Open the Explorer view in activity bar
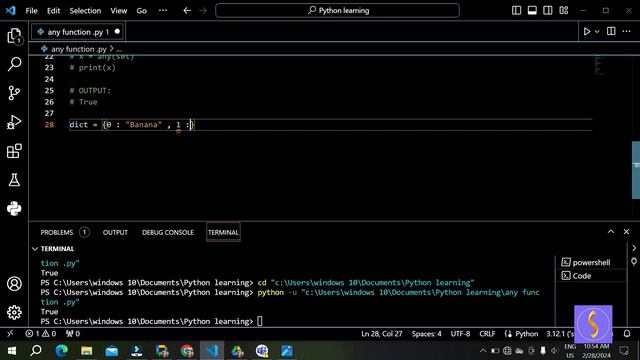640x360 pixels. click(x=14, y=36)
